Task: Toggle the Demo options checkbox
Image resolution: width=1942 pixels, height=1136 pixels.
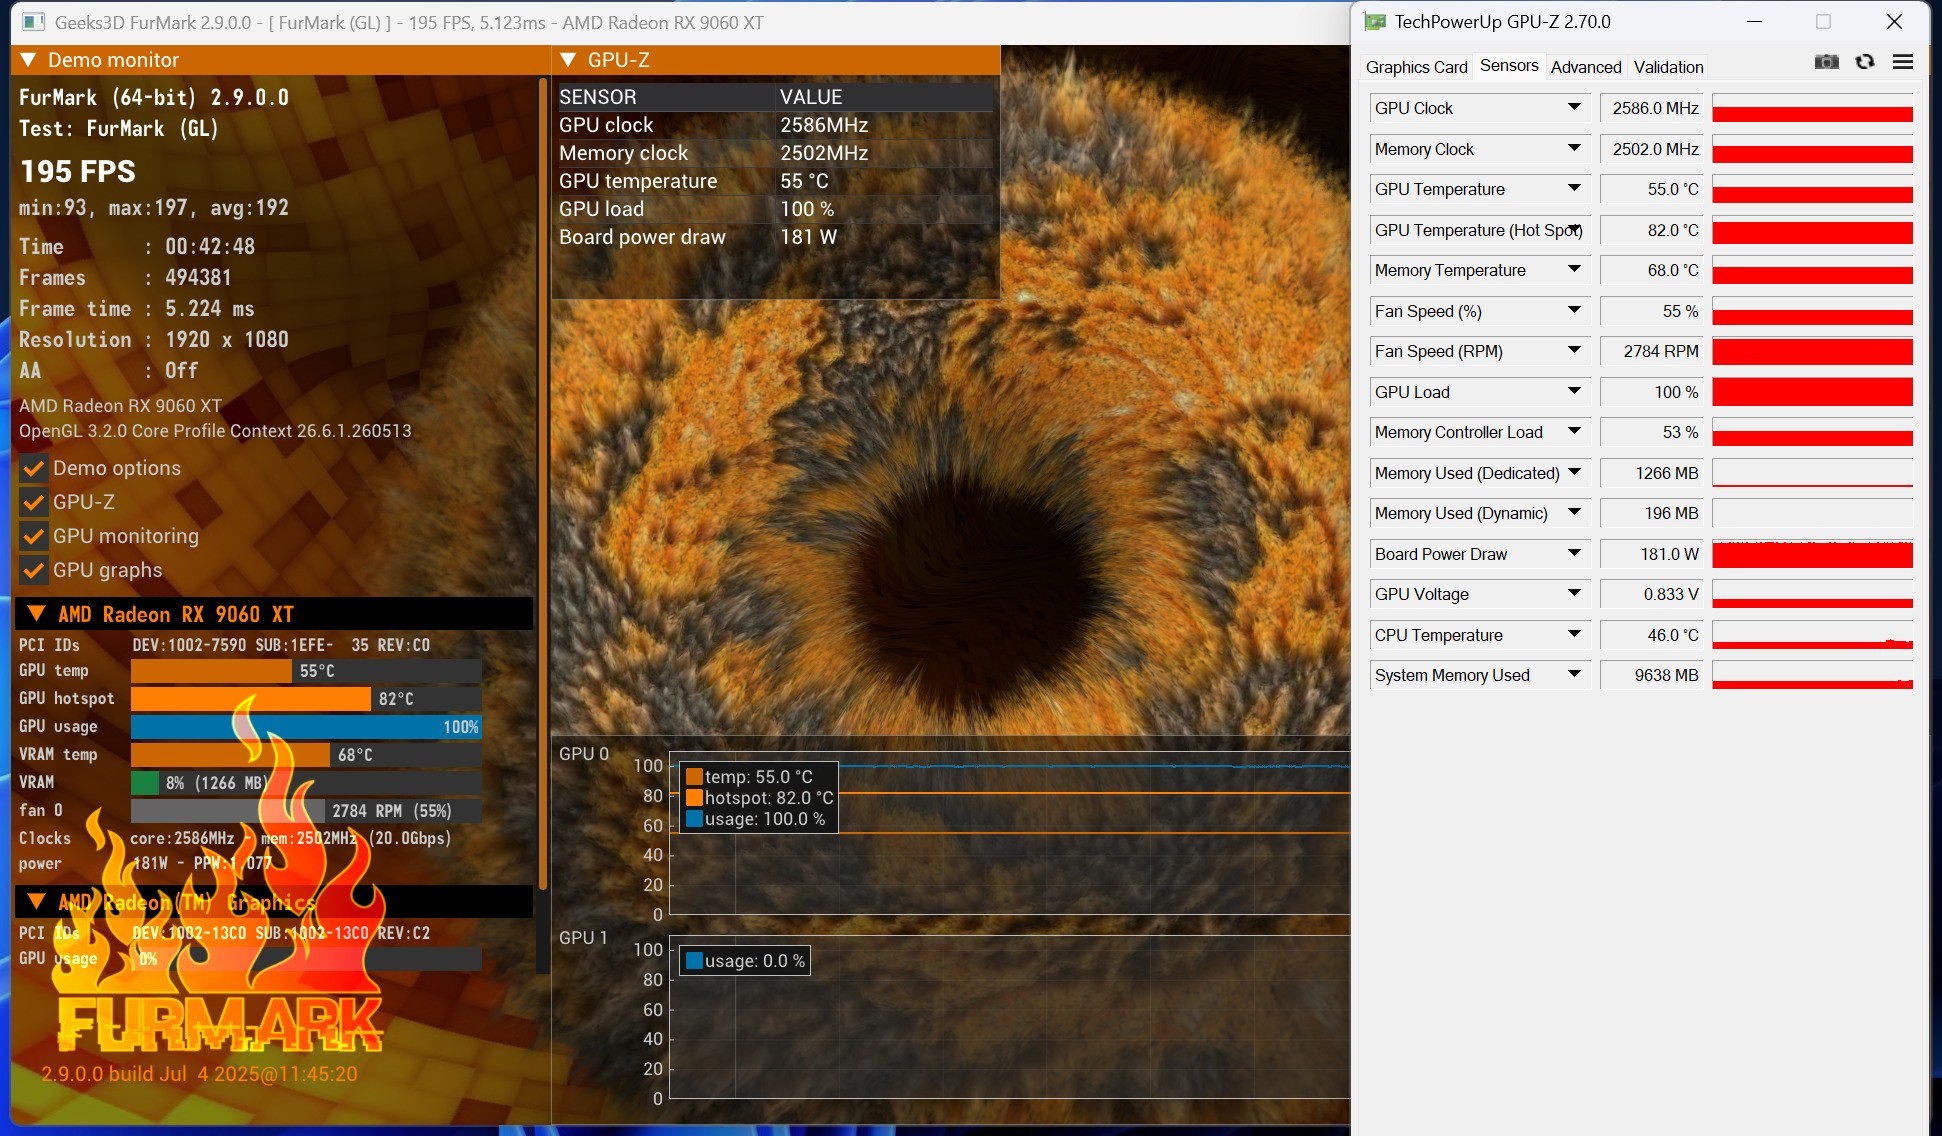Action: coord(34,468)
